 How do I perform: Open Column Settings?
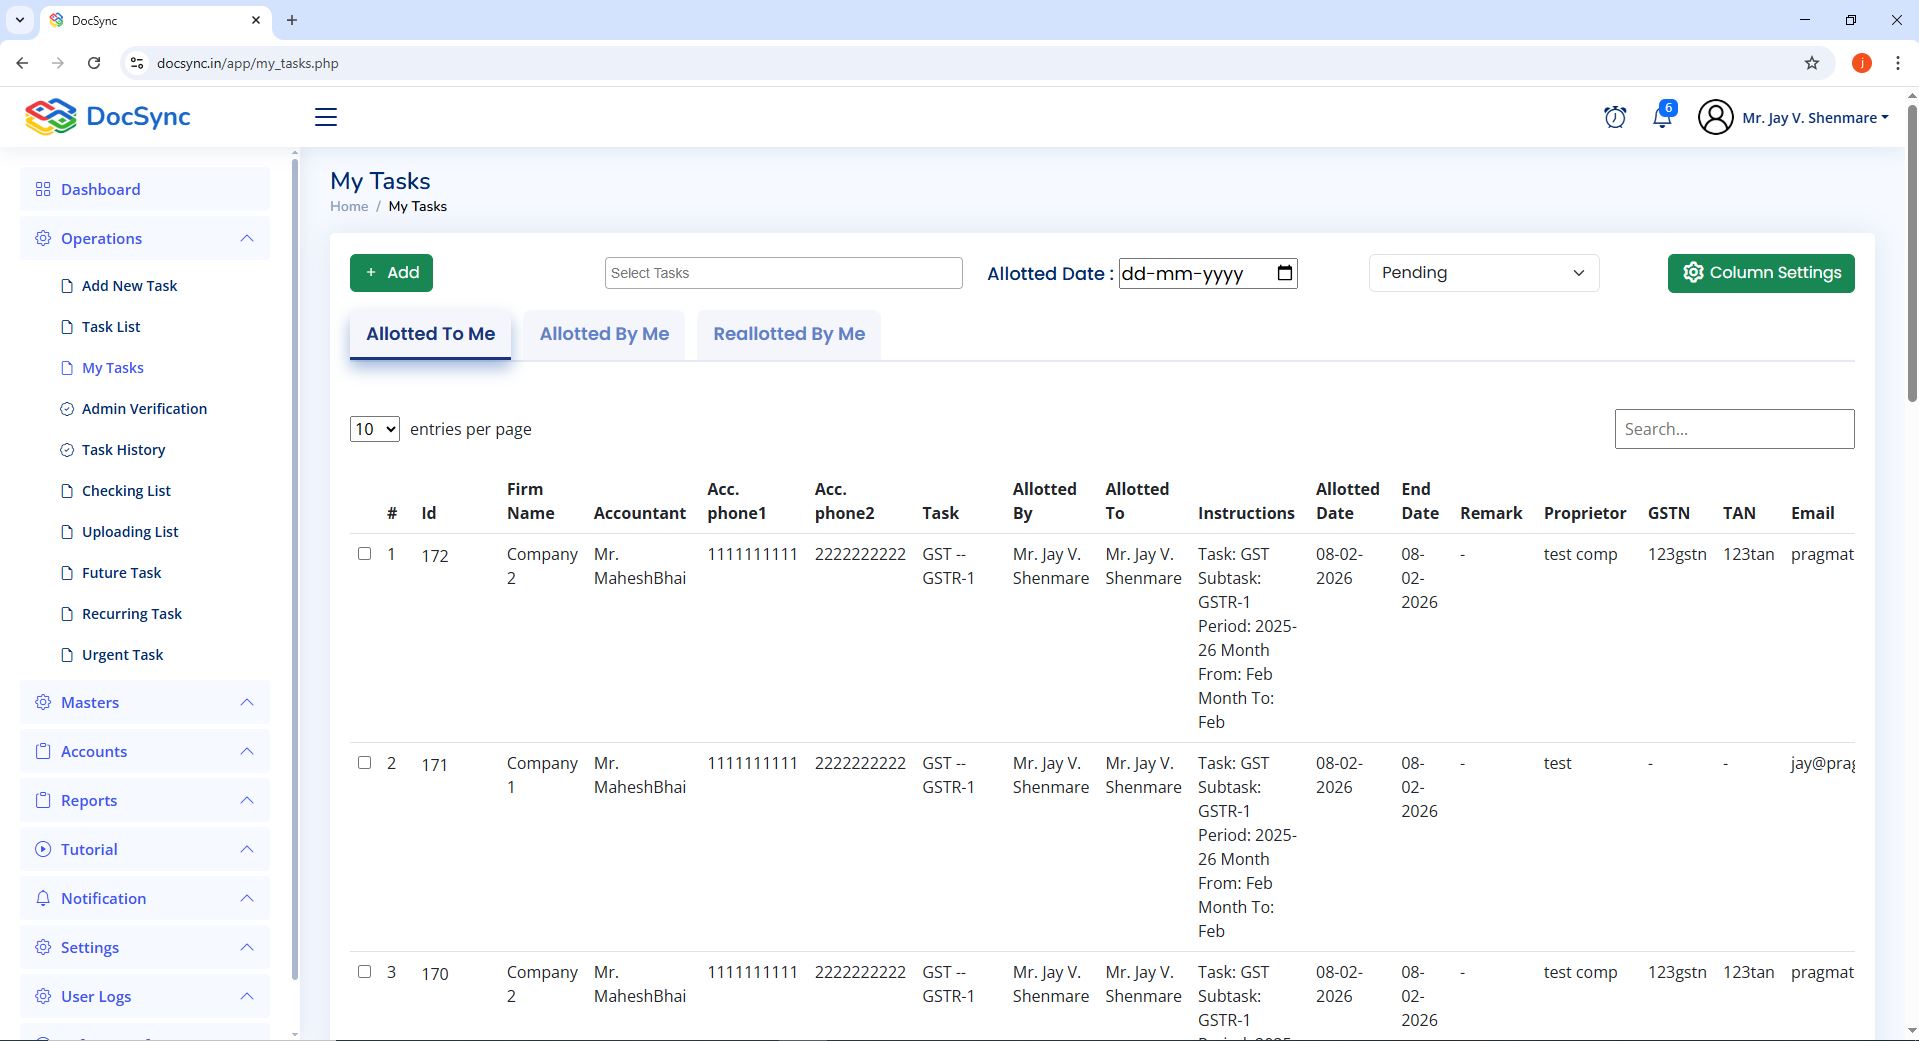[x=1760, y=273]
